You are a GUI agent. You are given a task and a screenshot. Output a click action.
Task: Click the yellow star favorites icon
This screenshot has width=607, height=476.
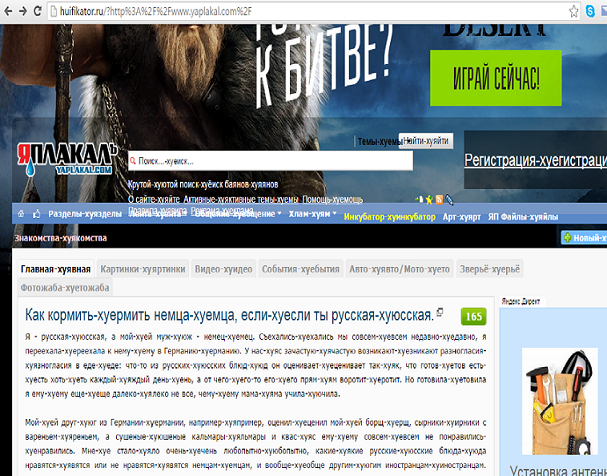[x=429, y=200]
